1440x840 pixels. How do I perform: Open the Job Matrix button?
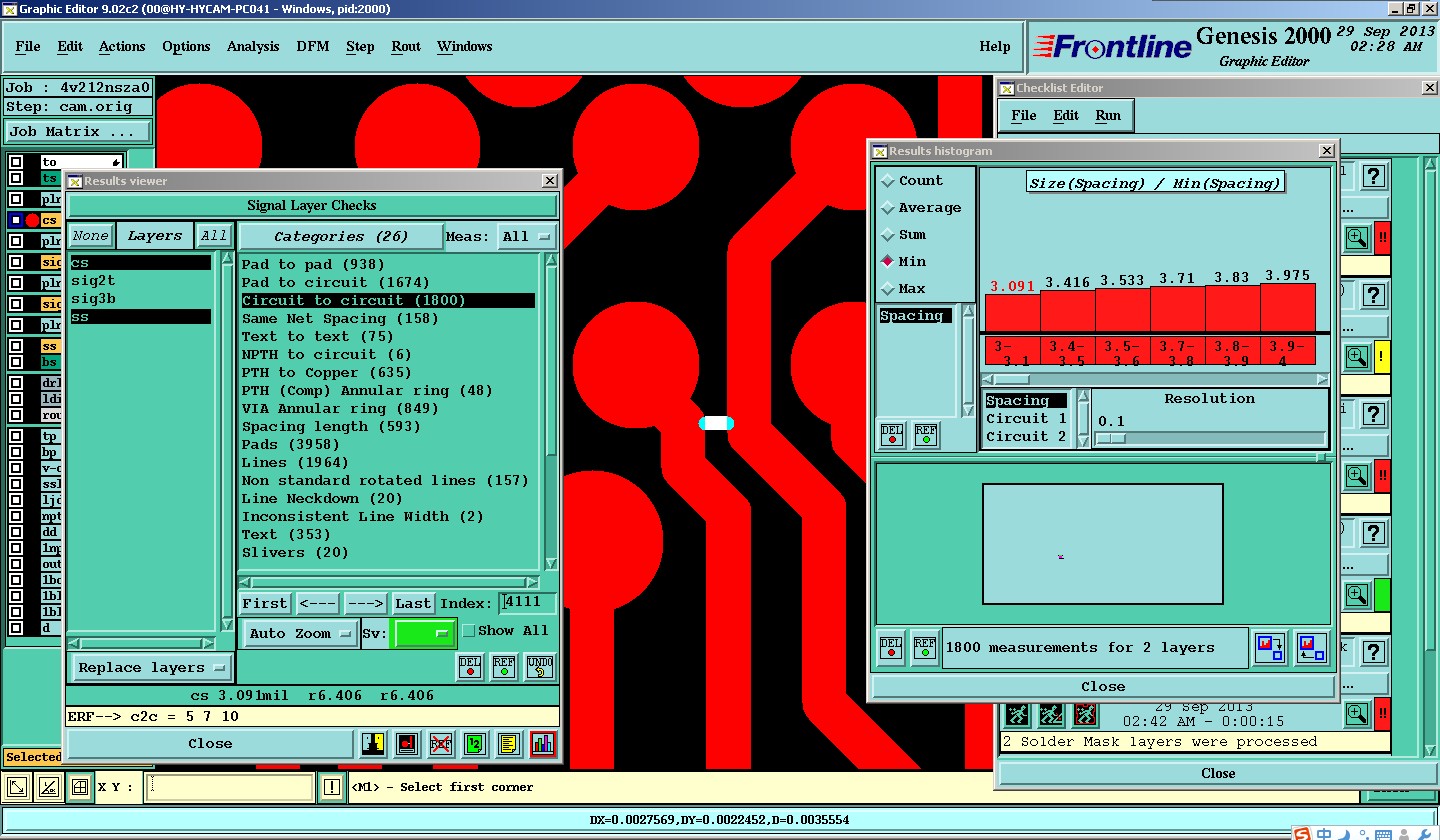tap(77, 131)
